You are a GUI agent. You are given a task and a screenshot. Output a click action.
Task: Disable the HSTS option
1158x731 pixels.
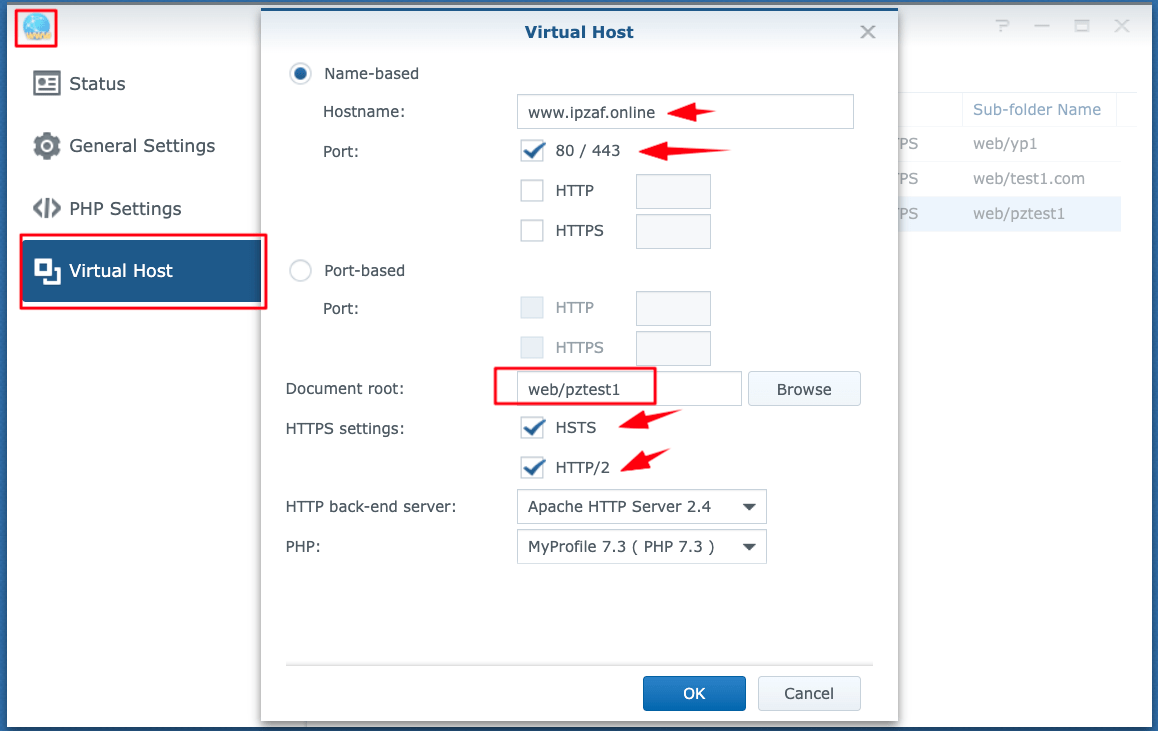pos(532,427)
